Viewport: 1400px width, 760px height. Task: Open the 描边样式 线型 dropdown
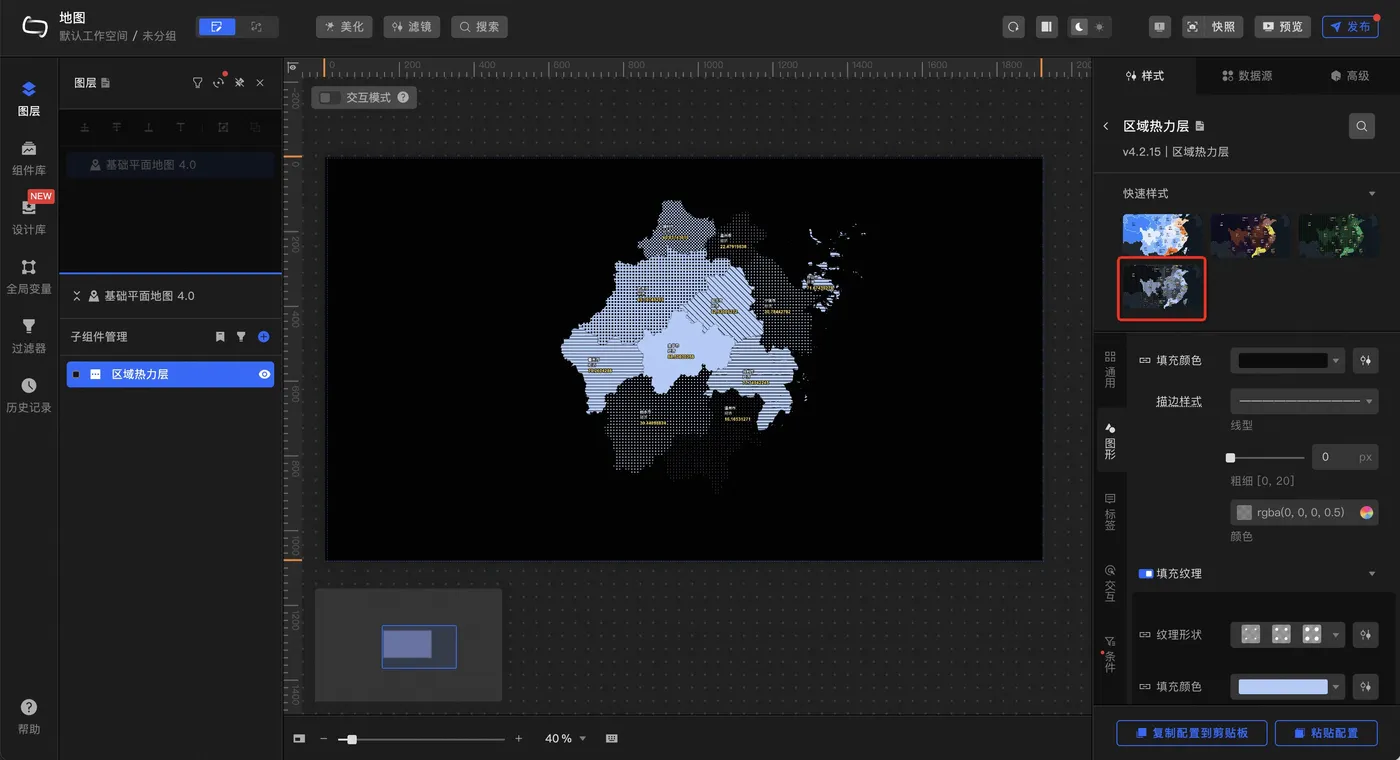coord(1304,401)
